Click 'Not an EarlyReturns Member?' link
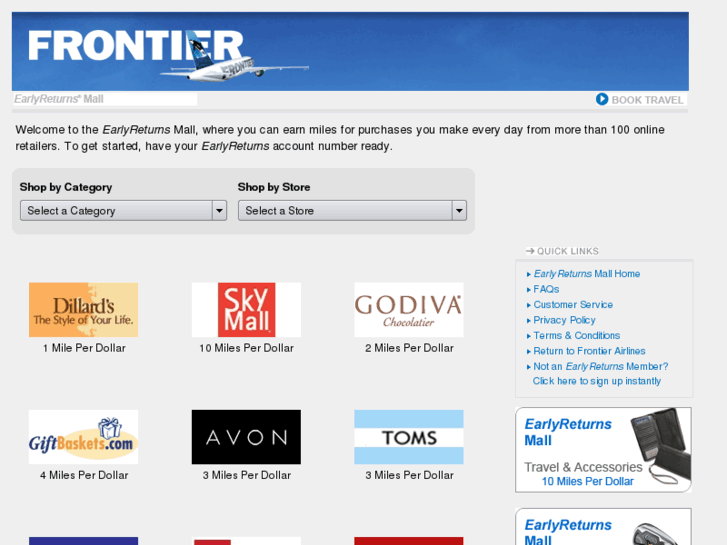Viewport: 727px width, 545px height. pyautogui.click(x=600, y=366)
